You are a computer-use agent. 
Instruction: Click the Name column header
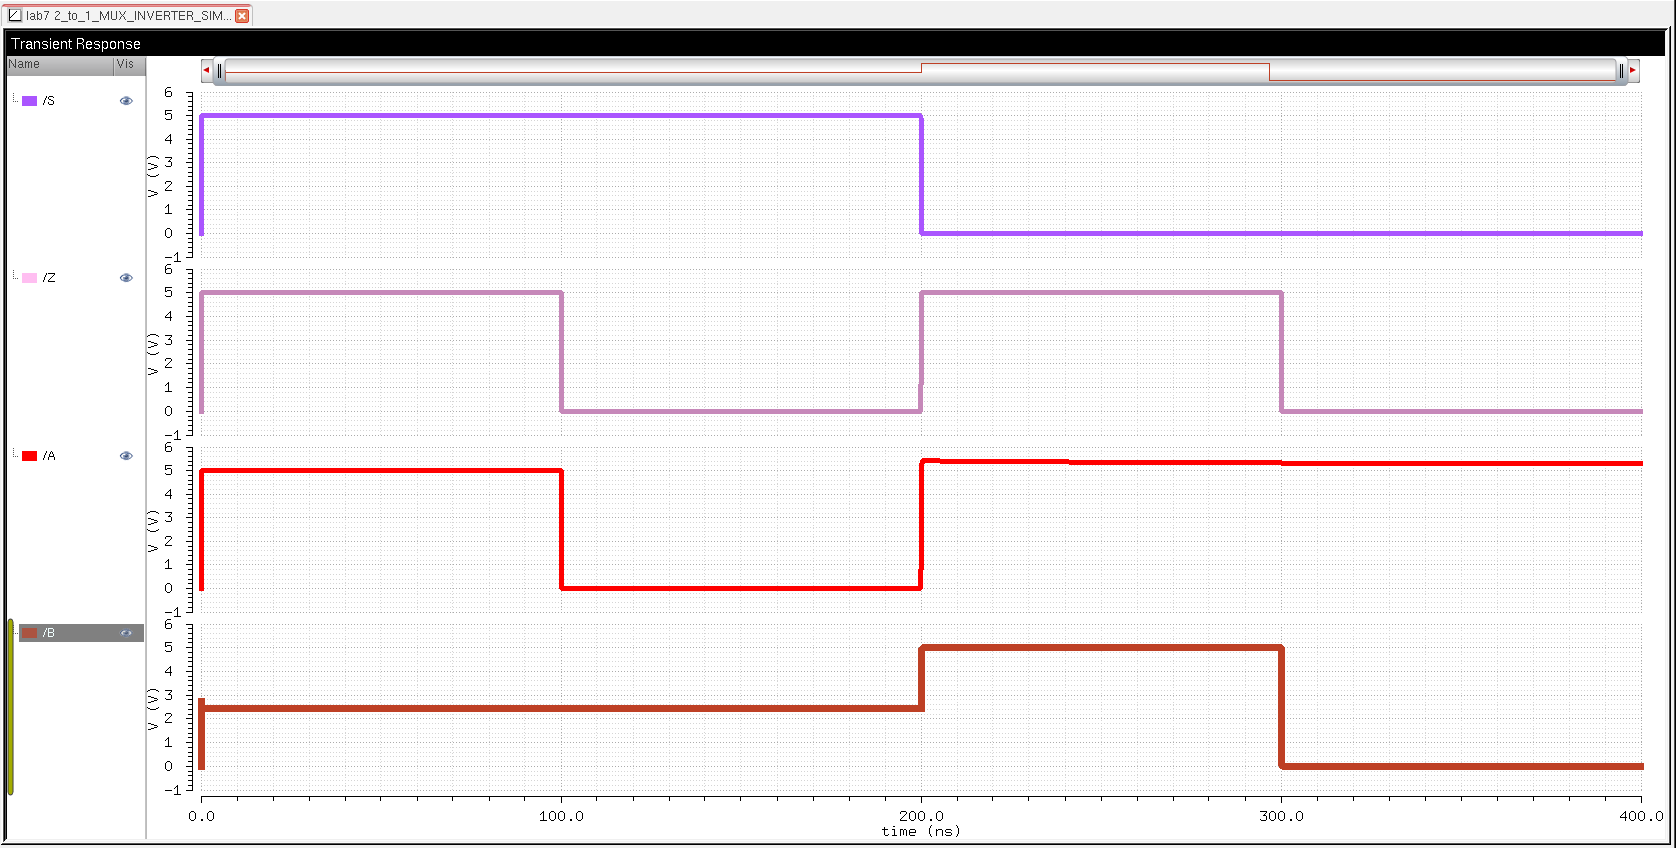(60, 65)
